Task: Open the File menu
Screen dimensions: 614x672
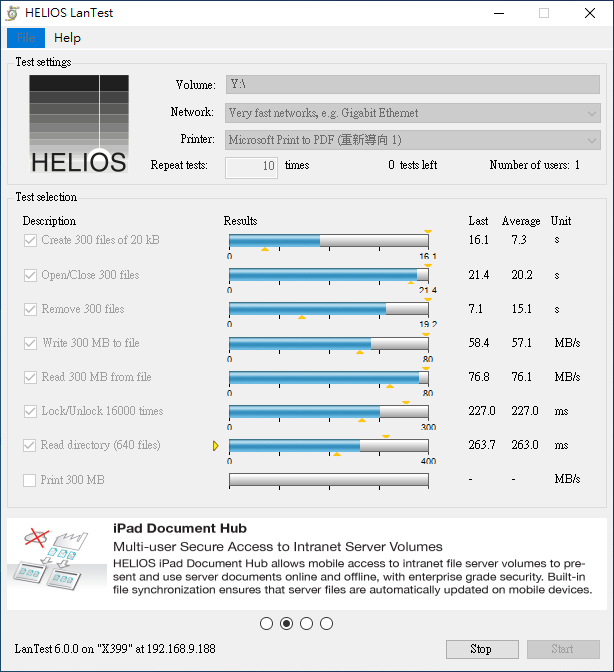Action: (x=26, y=38)
